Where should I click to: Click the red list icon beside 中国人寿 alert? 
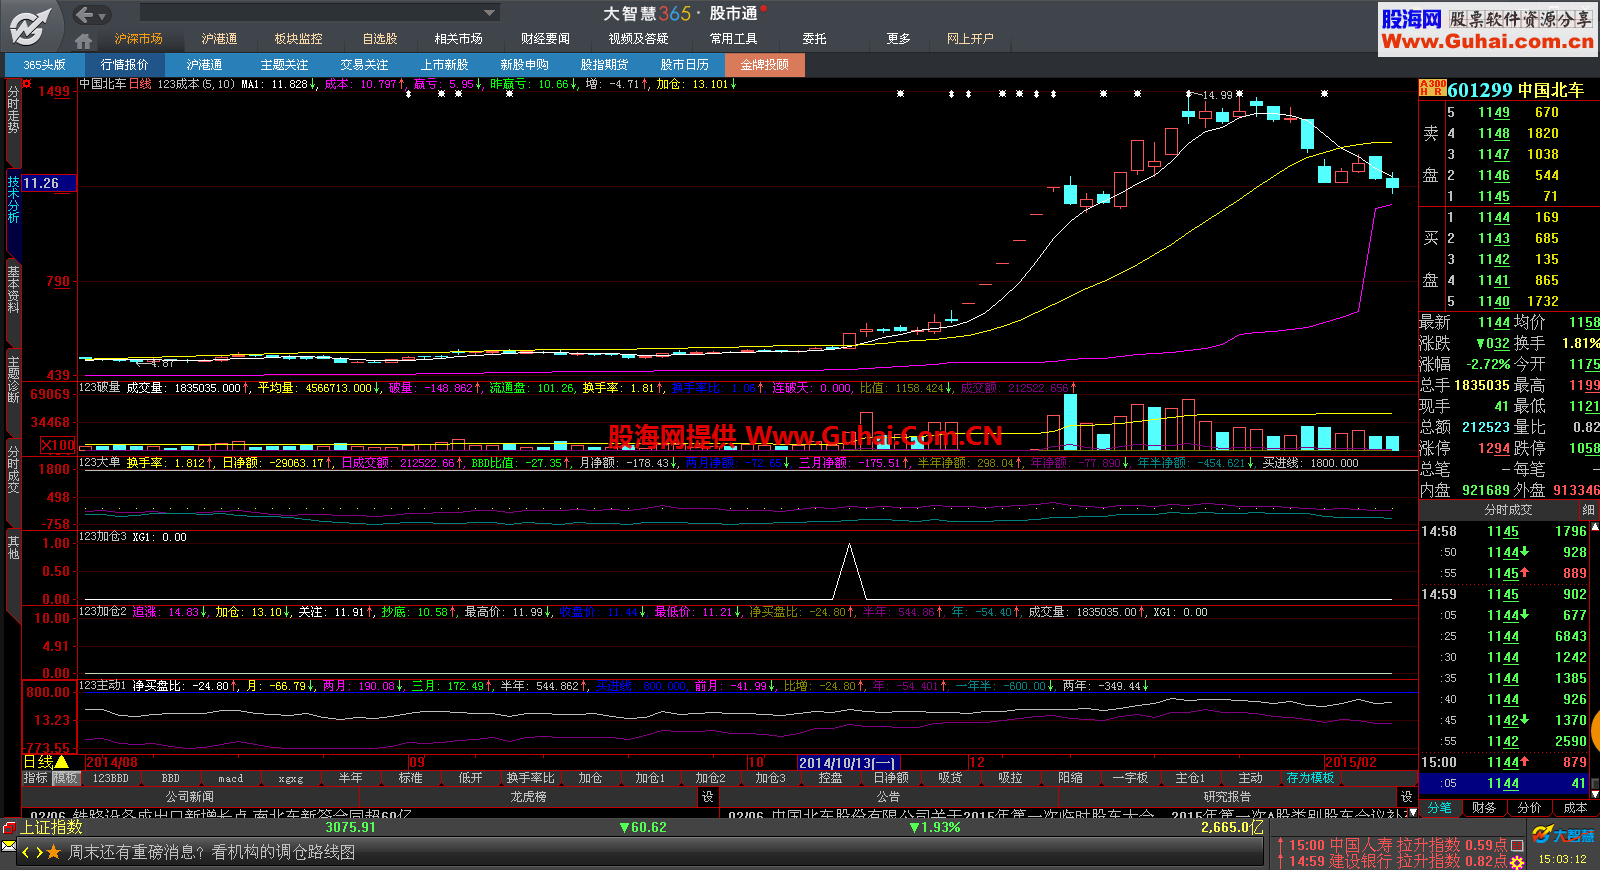tap(1517, 845)
